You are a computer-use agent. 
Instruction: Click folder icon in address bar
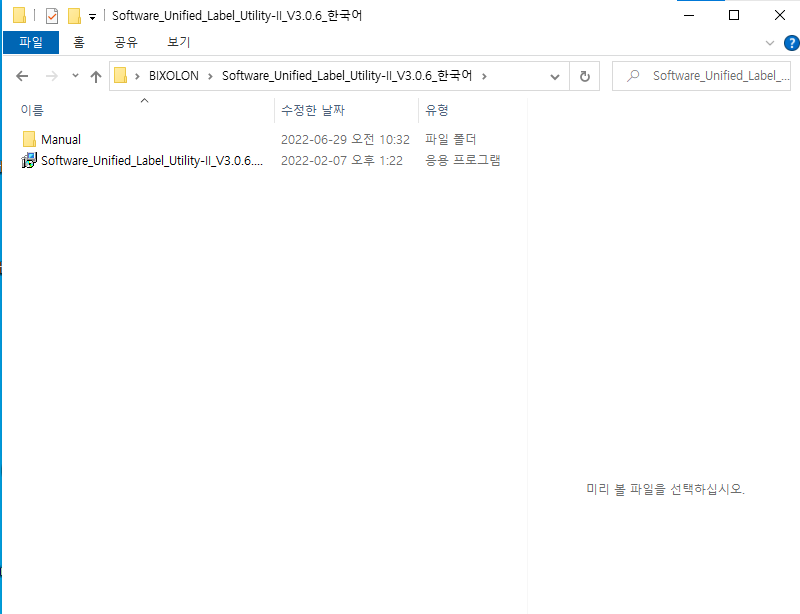coord(120,76)
